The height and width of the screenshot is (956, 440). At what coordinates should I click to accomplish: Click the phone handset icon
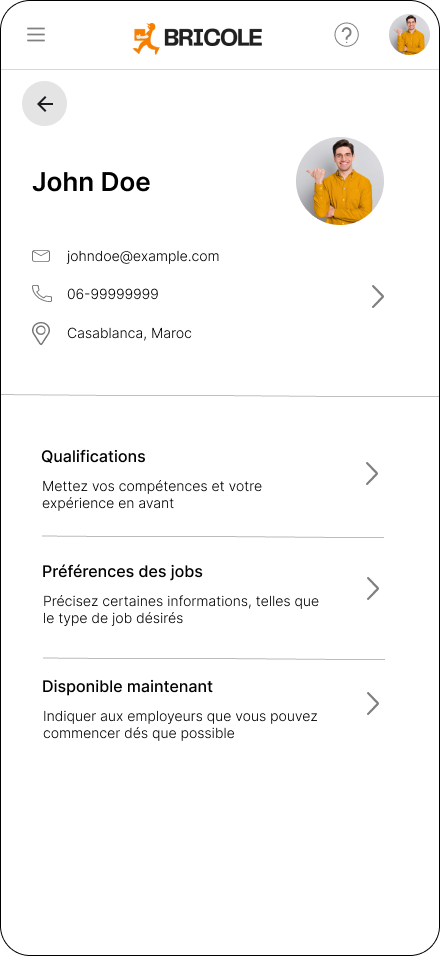[x=41, y=294]
